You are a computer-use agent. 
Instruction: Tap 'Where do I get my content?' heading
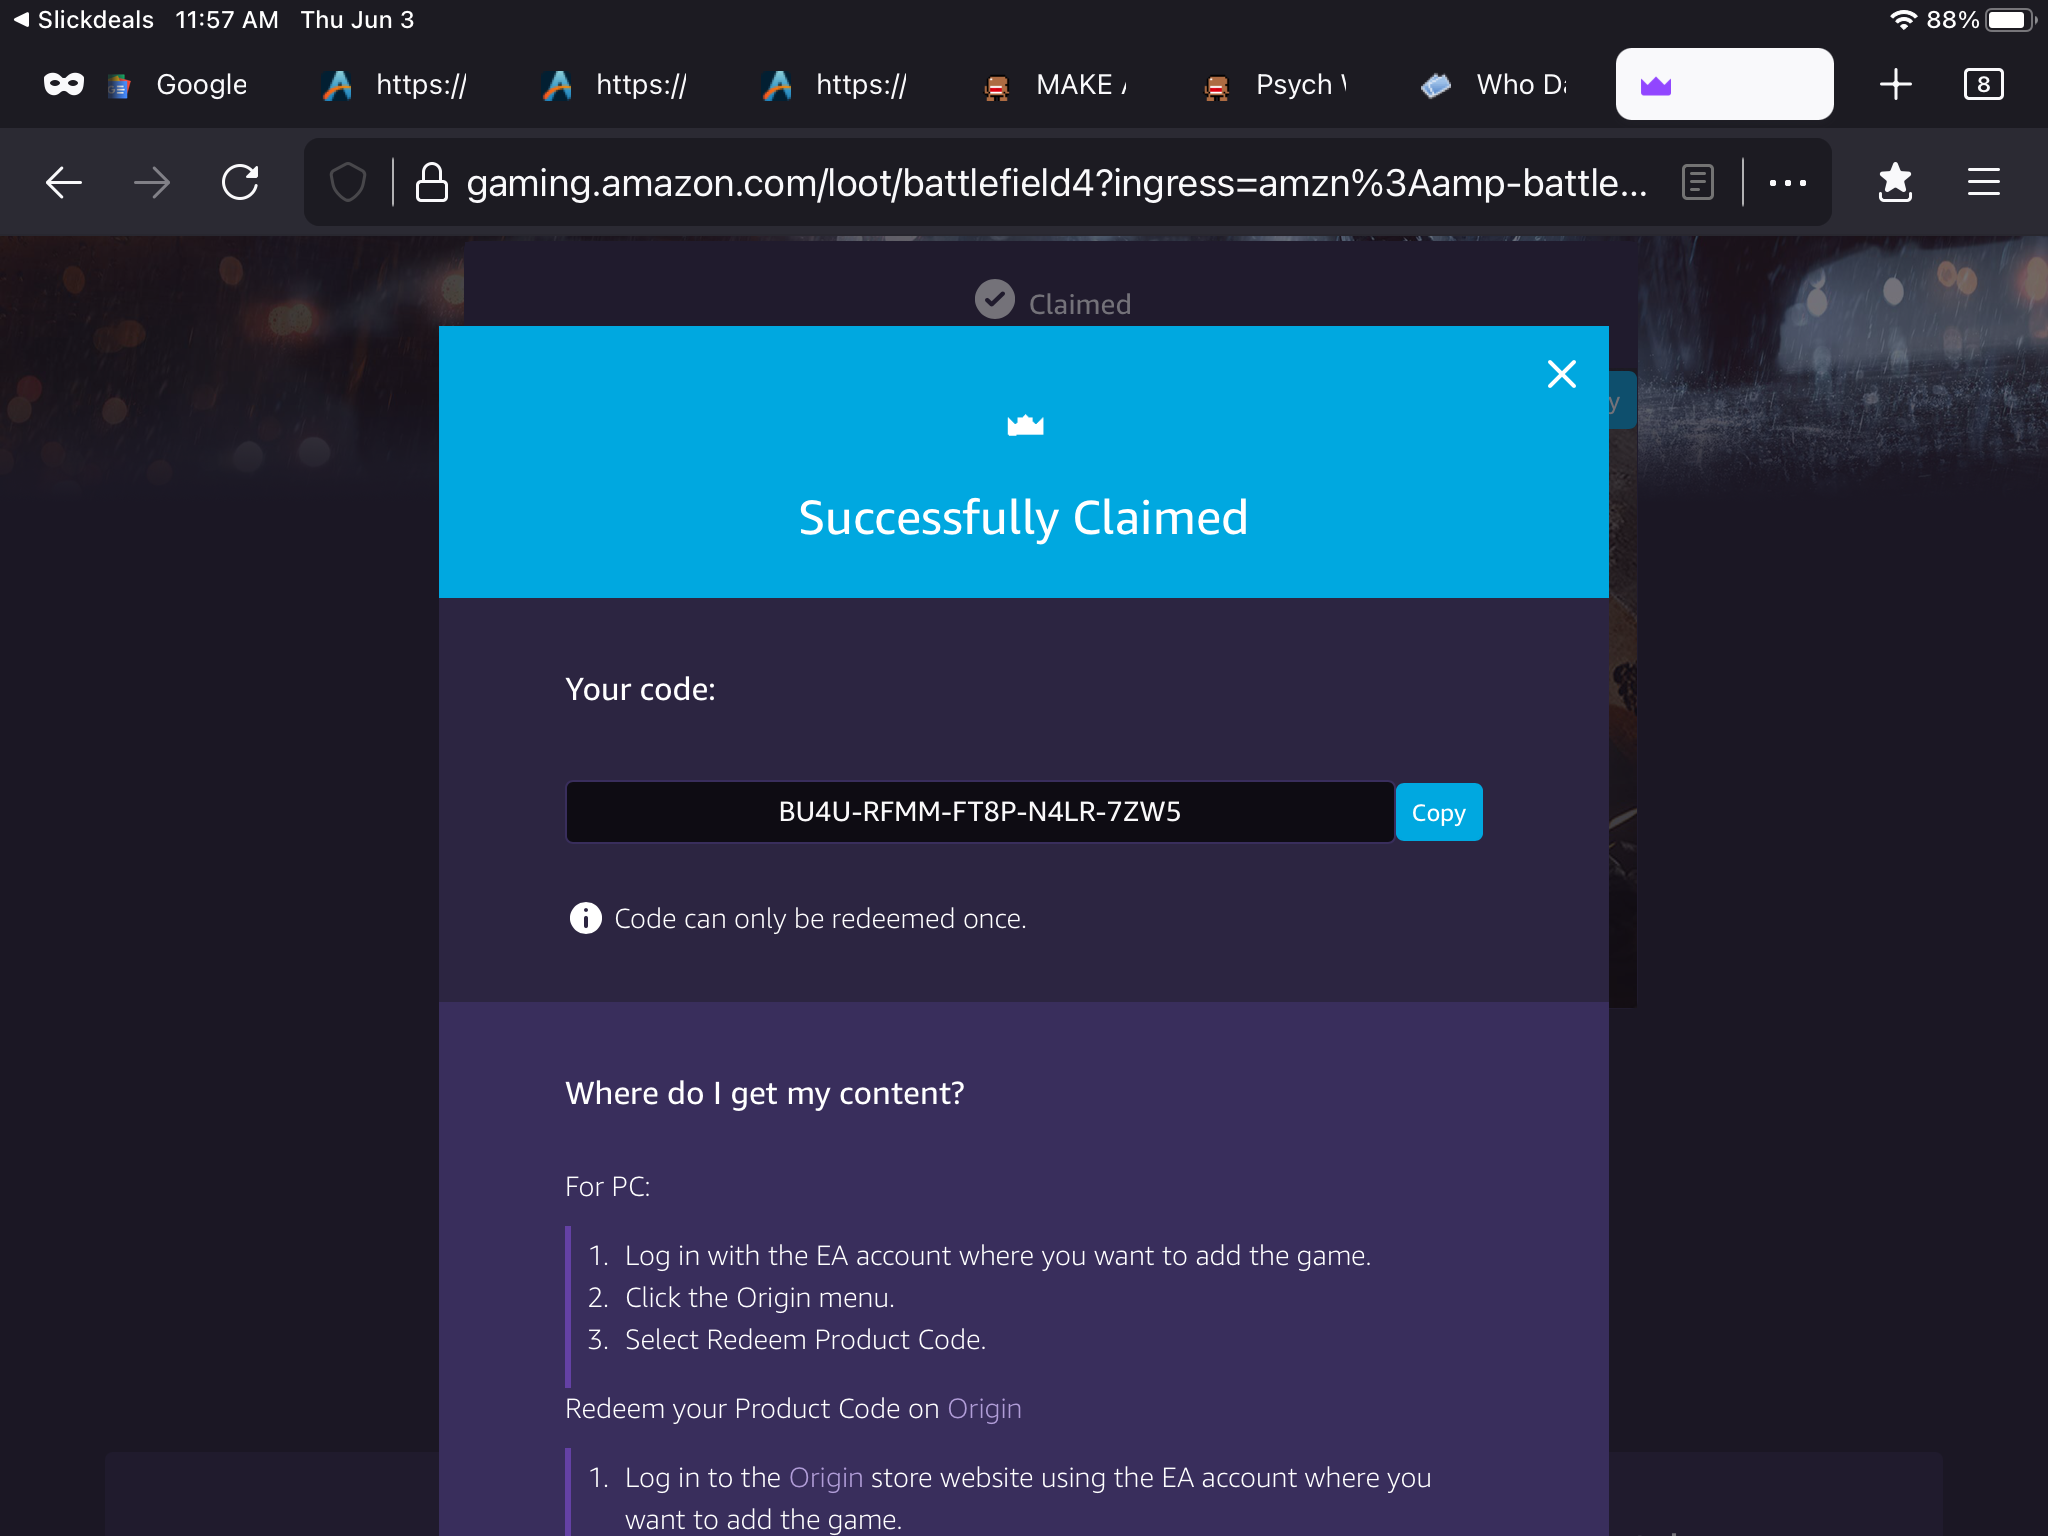(764, 1093)
